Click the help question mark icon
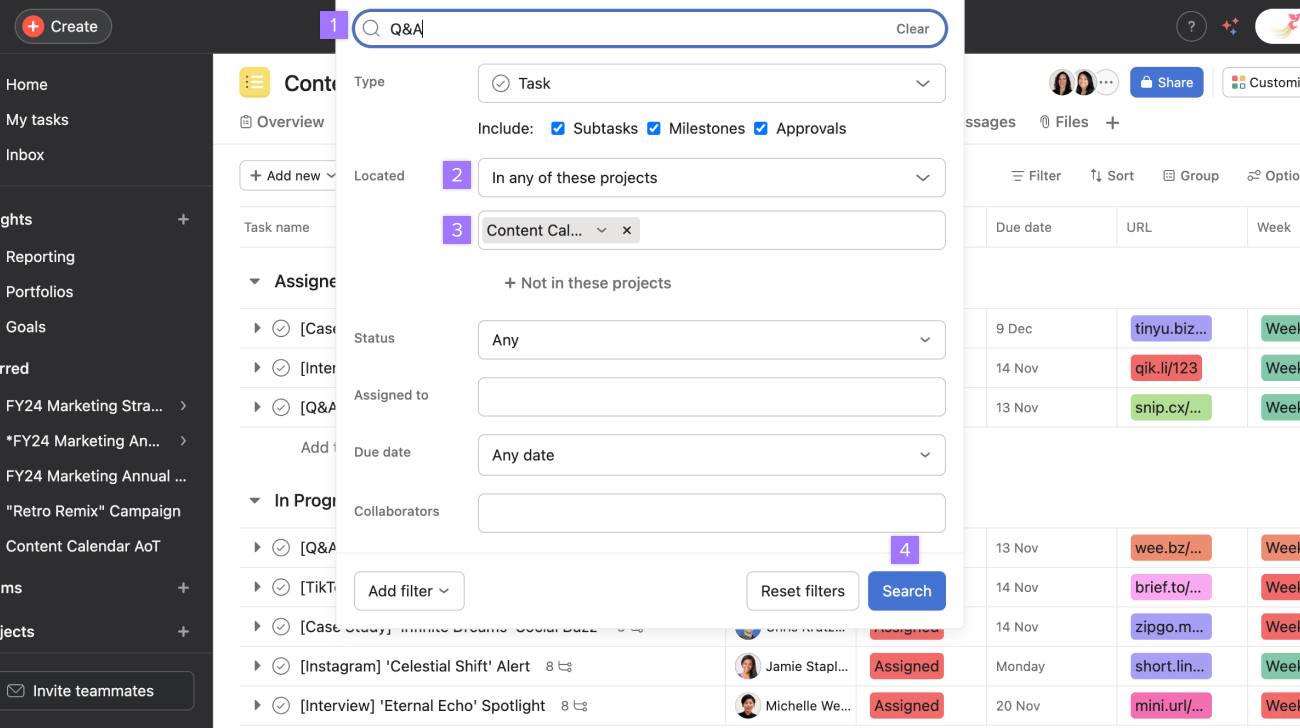 (1191, 26)
